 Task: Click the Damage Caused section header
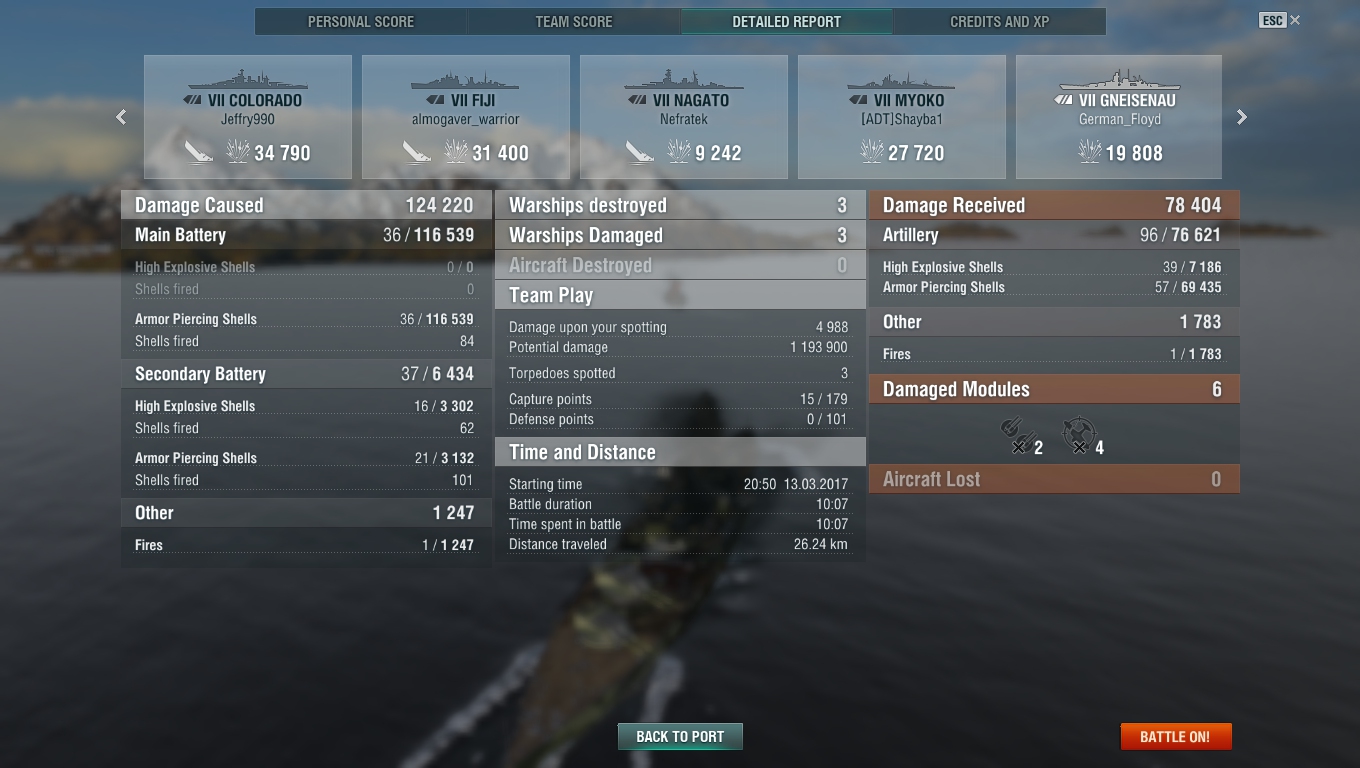point(306,205)
